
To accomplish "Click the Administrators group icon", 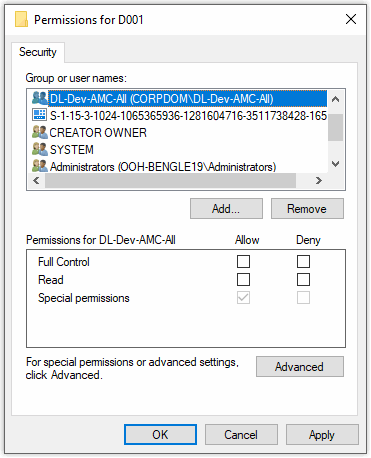I will (40, 166).
